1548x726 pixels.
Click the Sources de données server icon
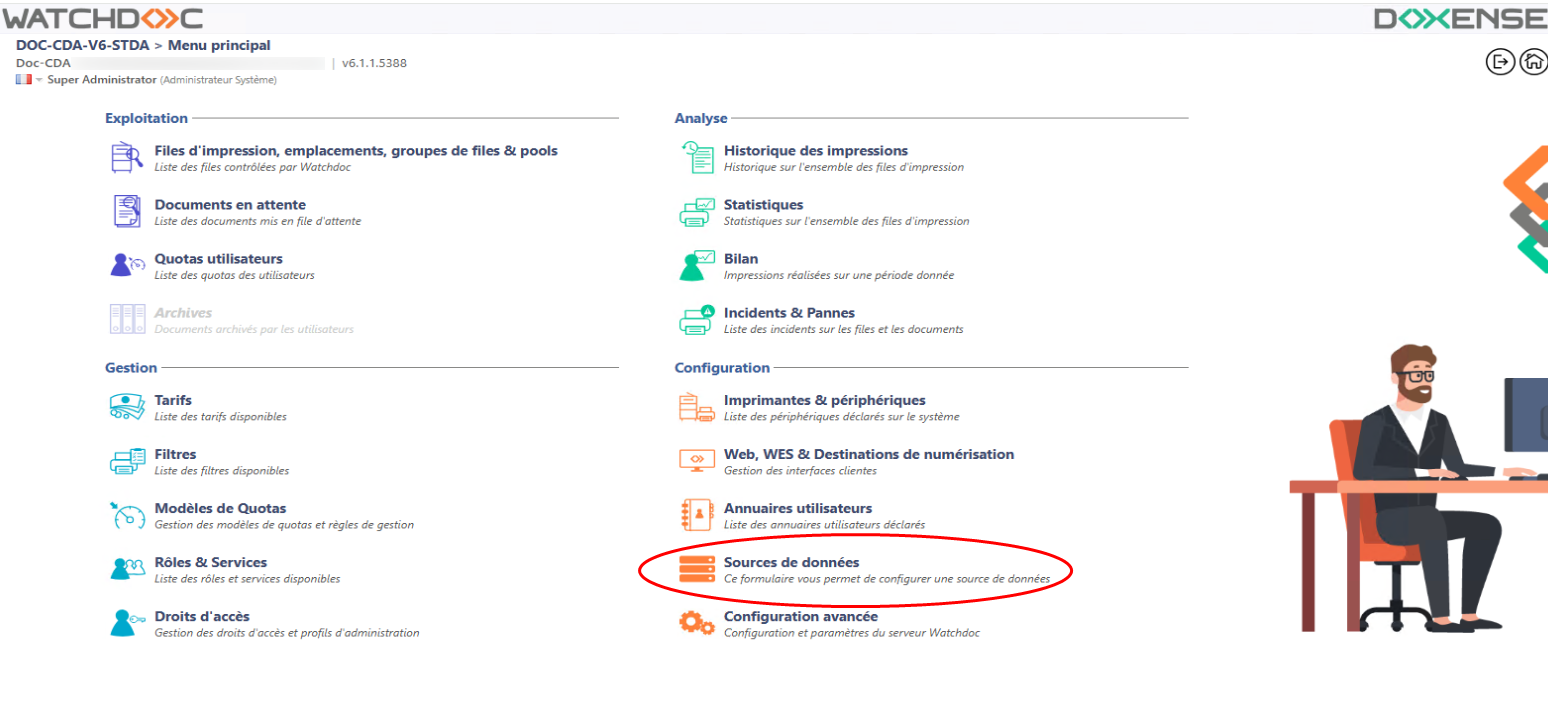coord(697,569)
